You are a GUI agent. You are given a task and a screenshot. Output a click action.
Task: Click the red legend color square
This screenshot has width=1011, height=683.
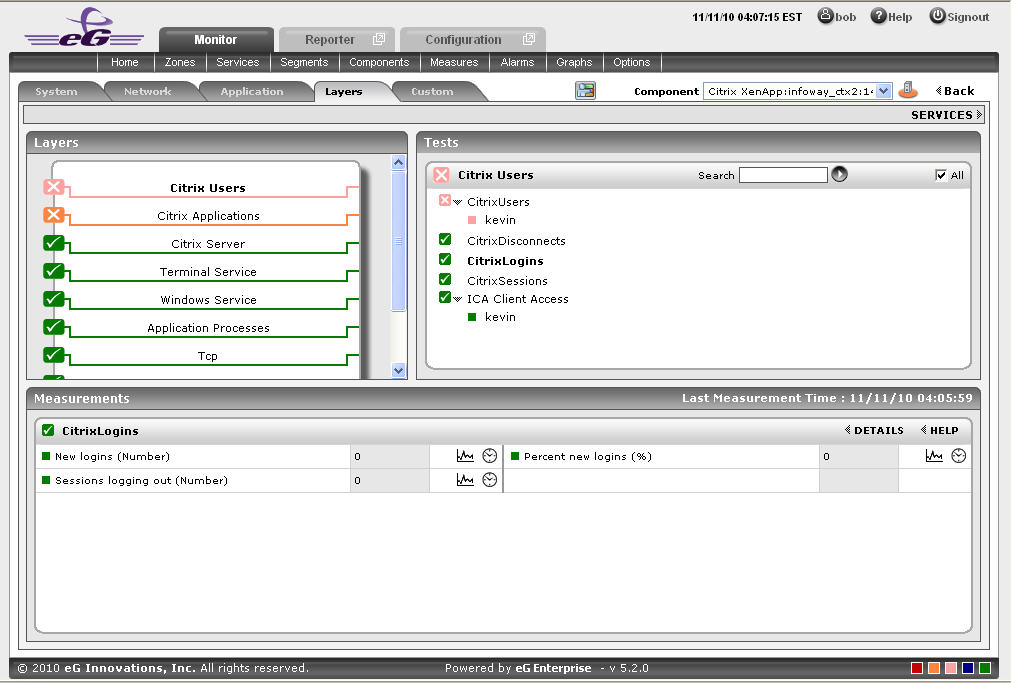(x=917, y=668)
